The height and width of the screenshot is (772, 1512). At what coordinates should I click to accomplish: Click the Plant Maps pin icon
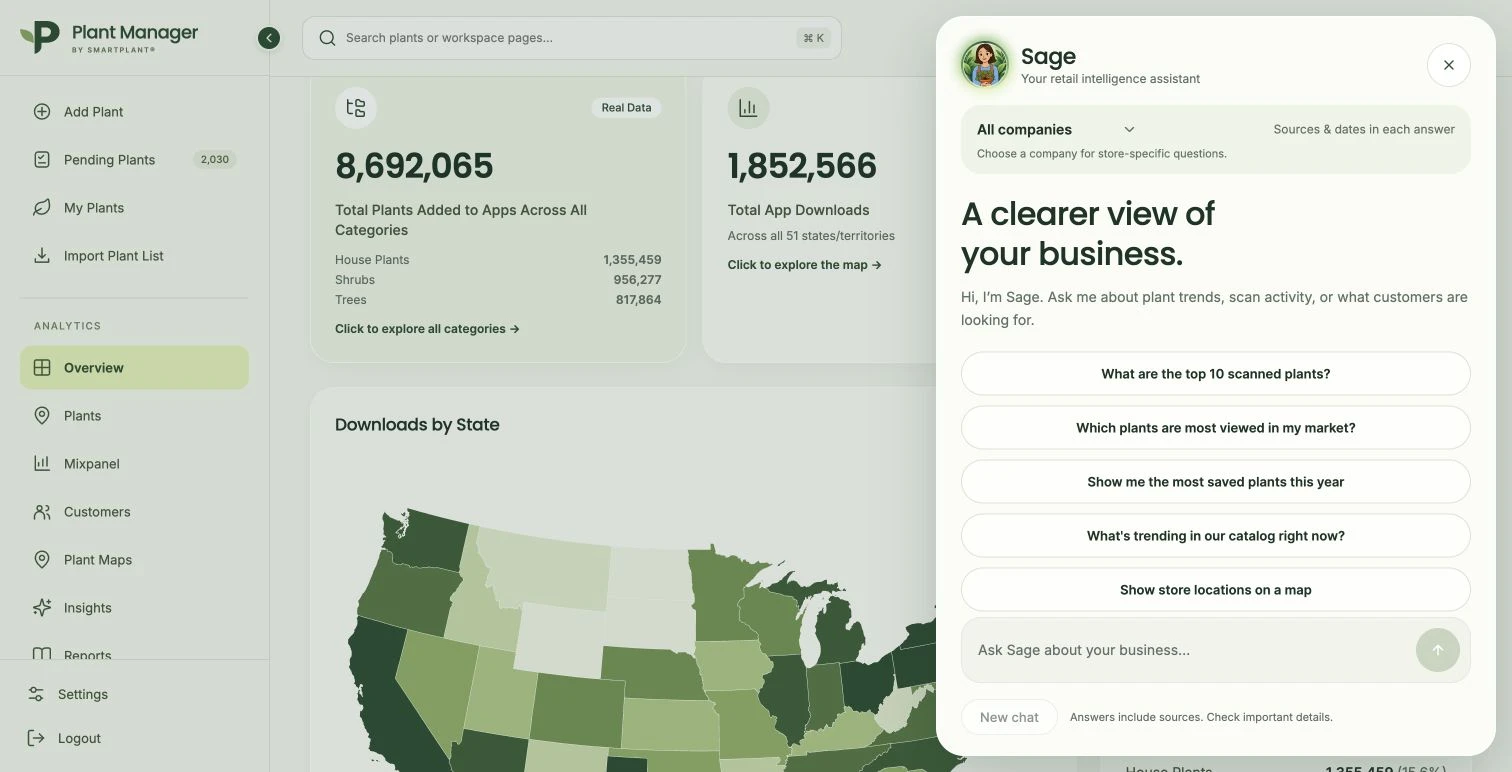42,560
